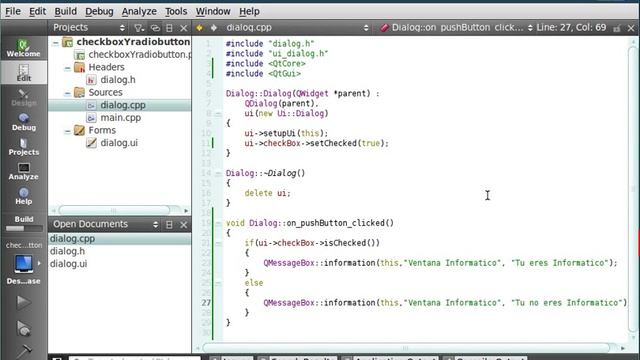Viewport: 640px width, 360px height.
Task: Open the Projects pane filter tree icon
Action: point(139,28)
